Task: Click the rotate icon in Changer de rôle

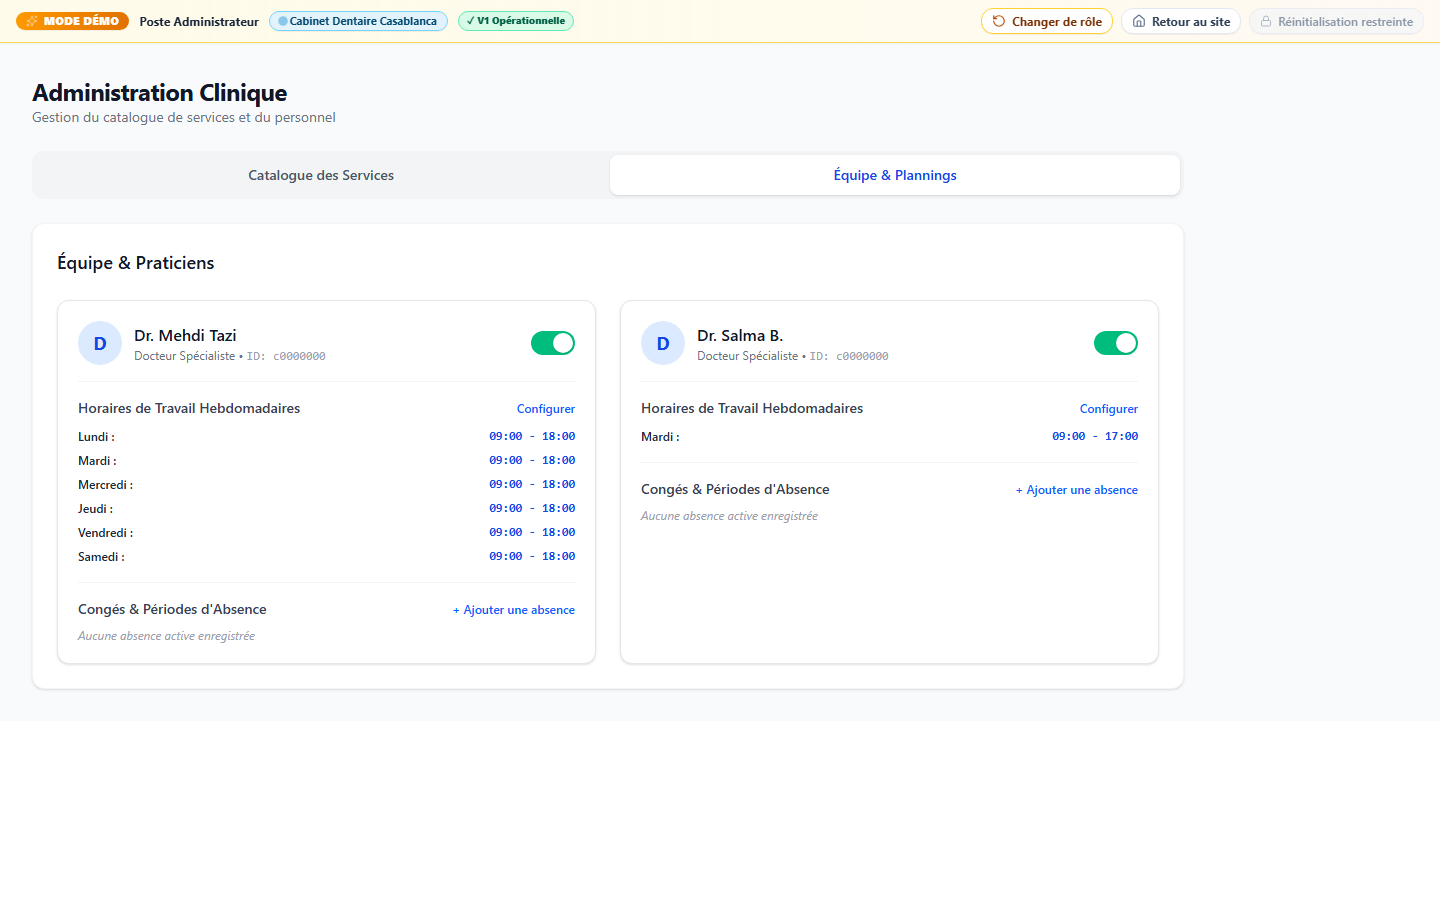Action: click(998, 21)
